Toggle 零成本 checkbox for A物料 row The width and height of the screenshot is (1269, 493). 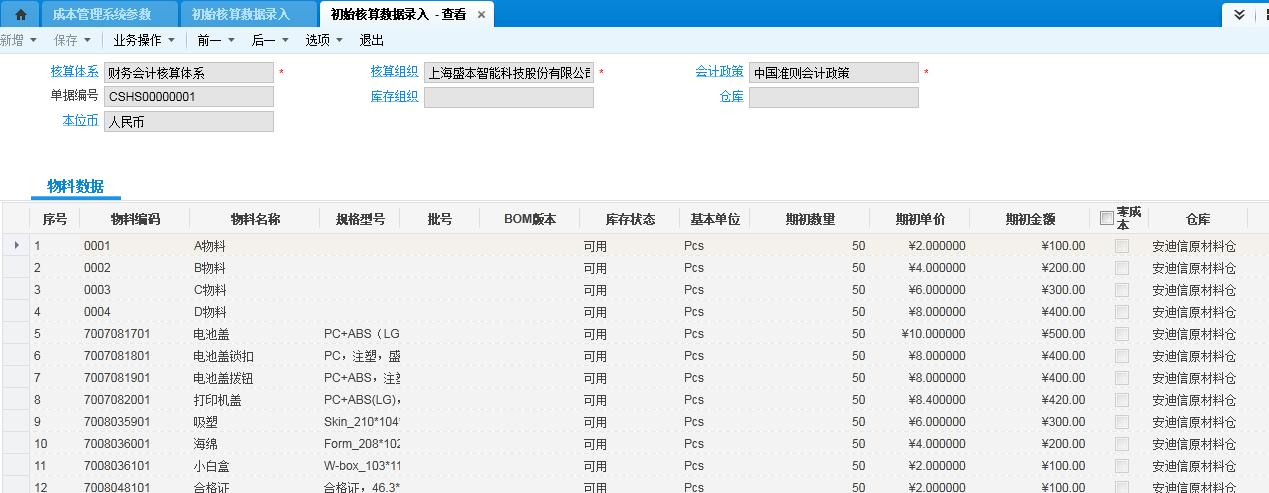(x=1122, y=246)
